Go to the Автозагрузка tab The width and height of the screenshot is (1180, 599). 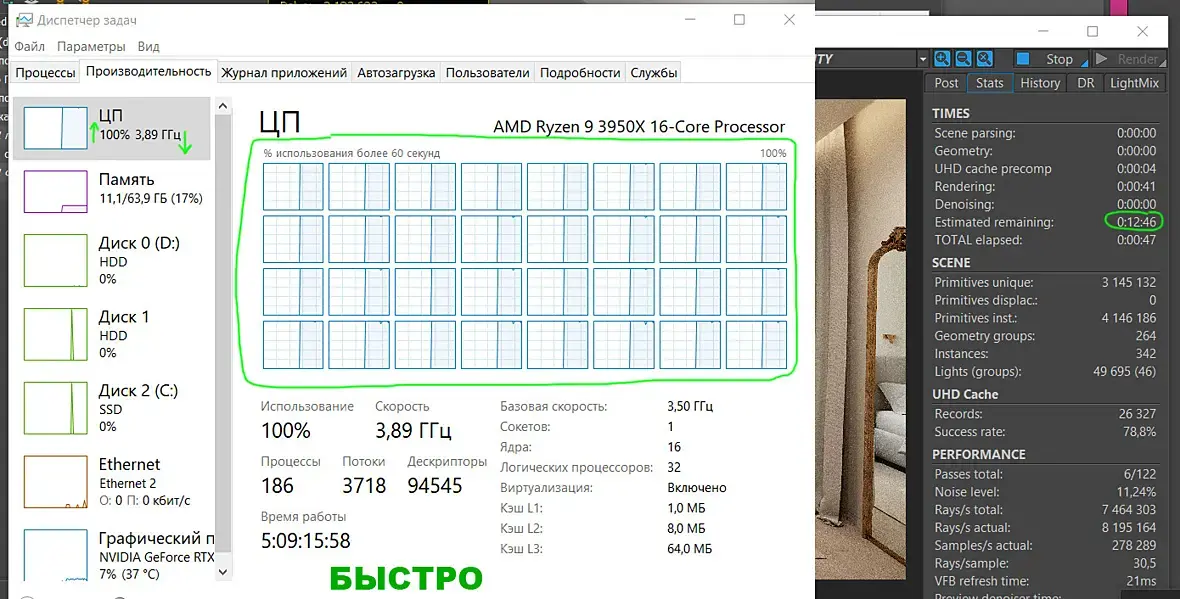pyautogui.click(x=396, y=73)
